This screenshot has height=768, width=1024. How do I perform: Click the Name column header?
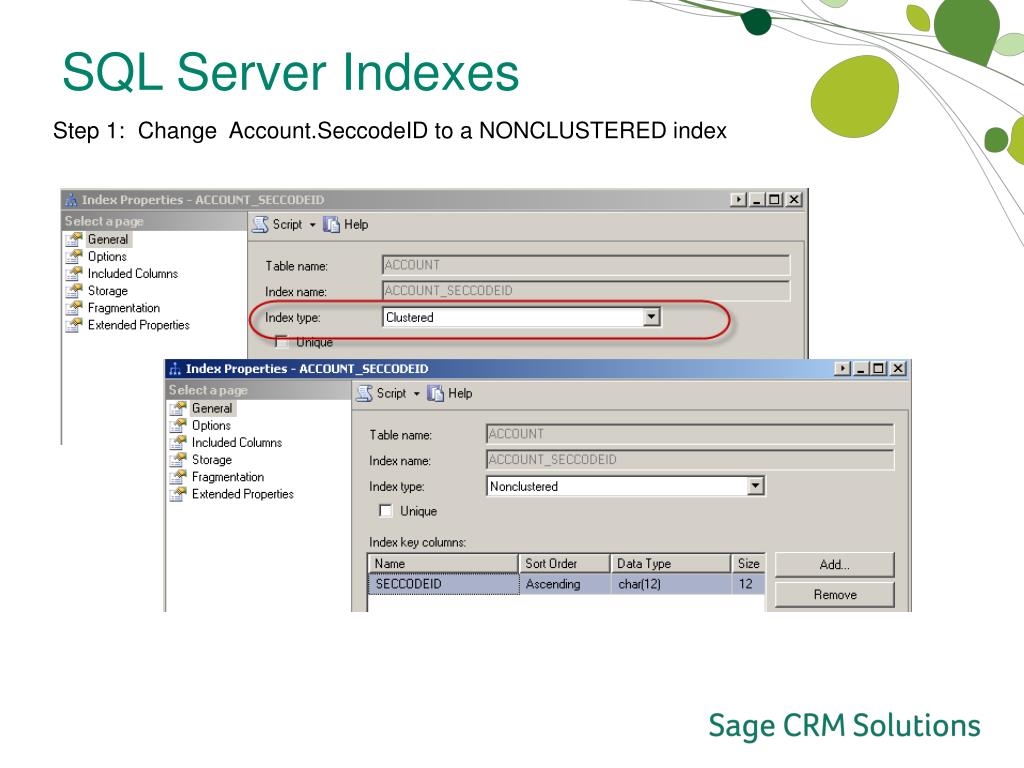coord(443,563)
